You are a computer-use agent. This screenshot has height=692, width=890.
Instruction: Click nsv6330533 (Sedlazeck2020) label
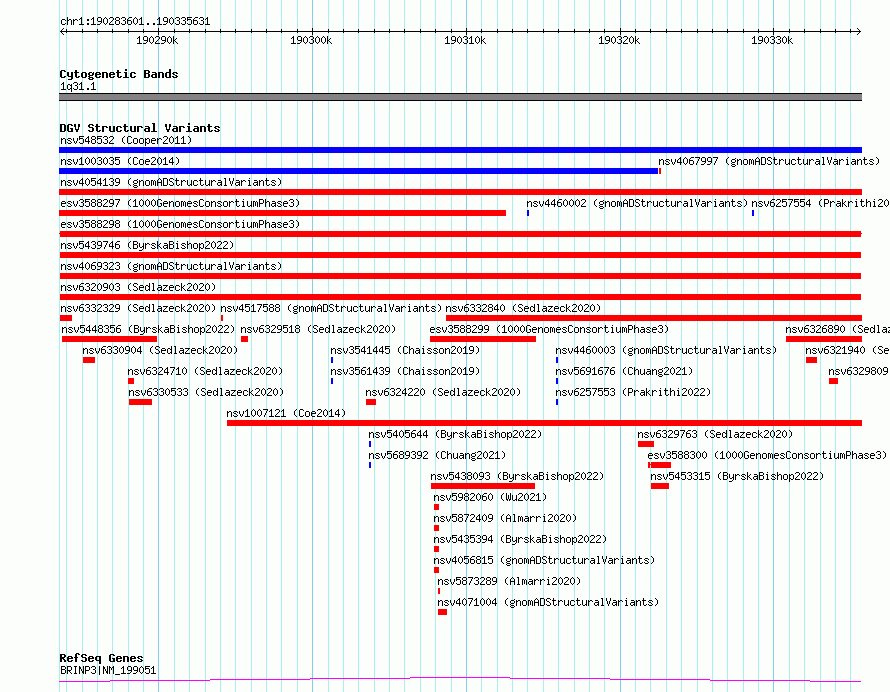click(x=206, y=392)
